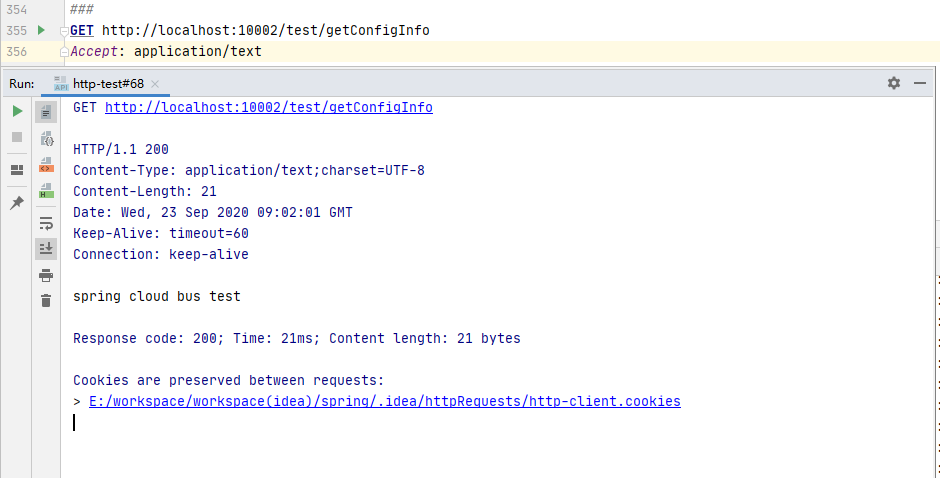Toggle scroll to end of output
940x478 pixels.
pyautogui.click(x=46, y=248)
